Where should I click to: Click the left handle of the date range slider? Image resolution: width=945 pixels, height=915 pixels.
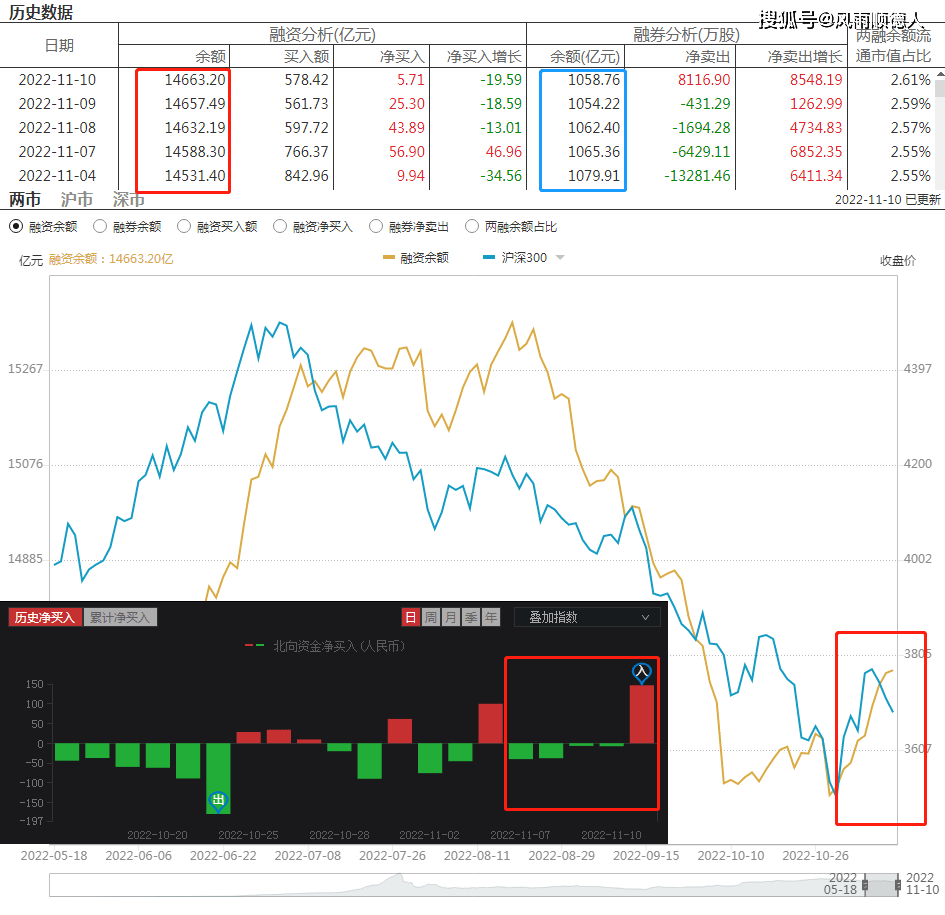click(x=866, y=886)
